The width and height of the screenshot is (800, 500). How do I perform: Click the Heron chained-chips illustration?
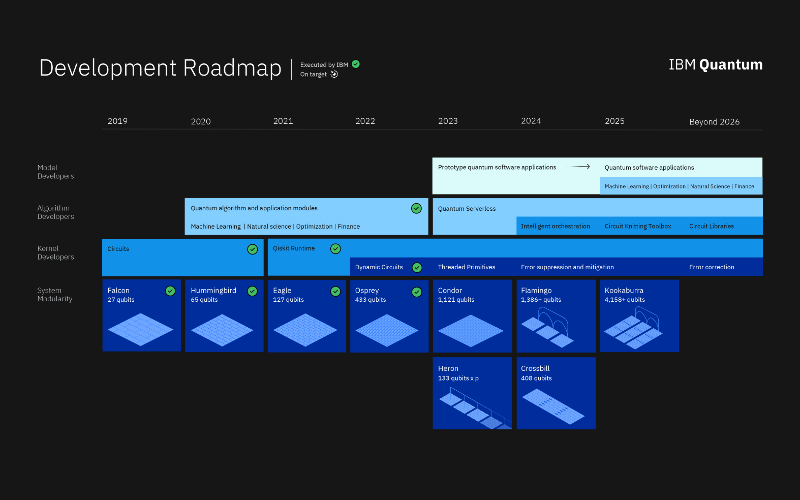[474, 409]
